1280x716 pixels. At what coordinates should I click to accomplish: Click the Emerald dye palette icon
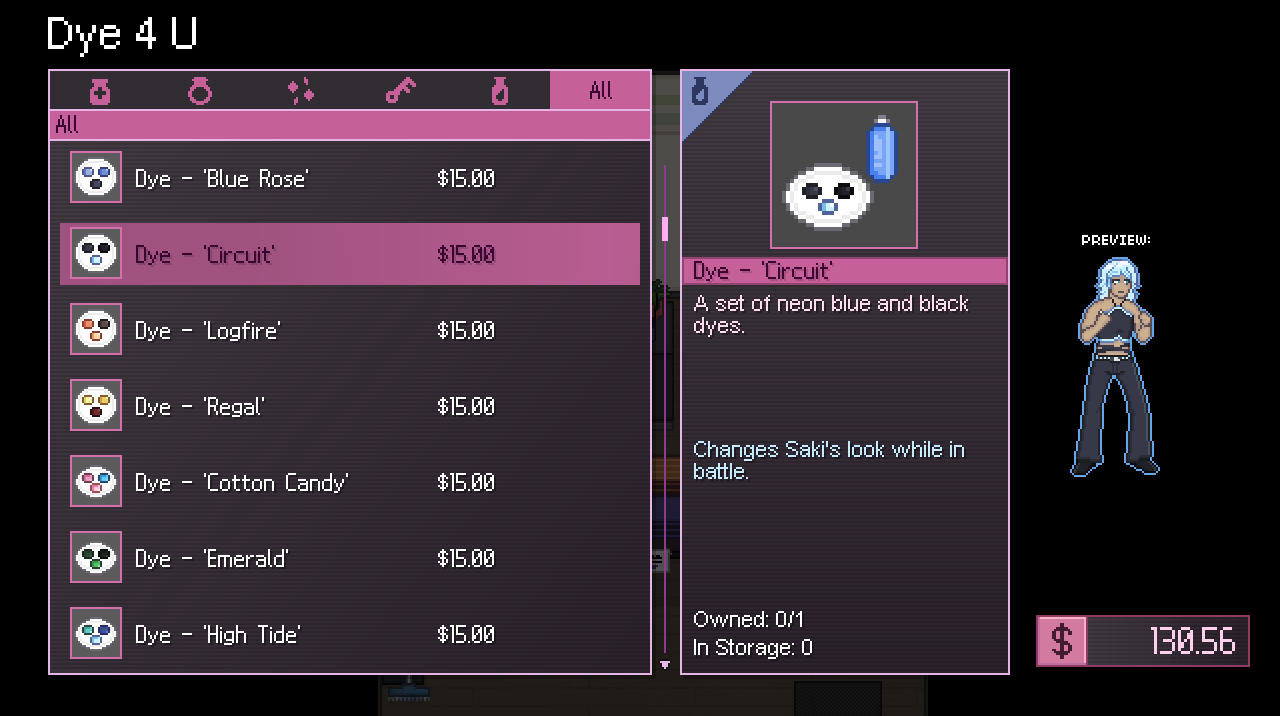[x=96, y=558]
